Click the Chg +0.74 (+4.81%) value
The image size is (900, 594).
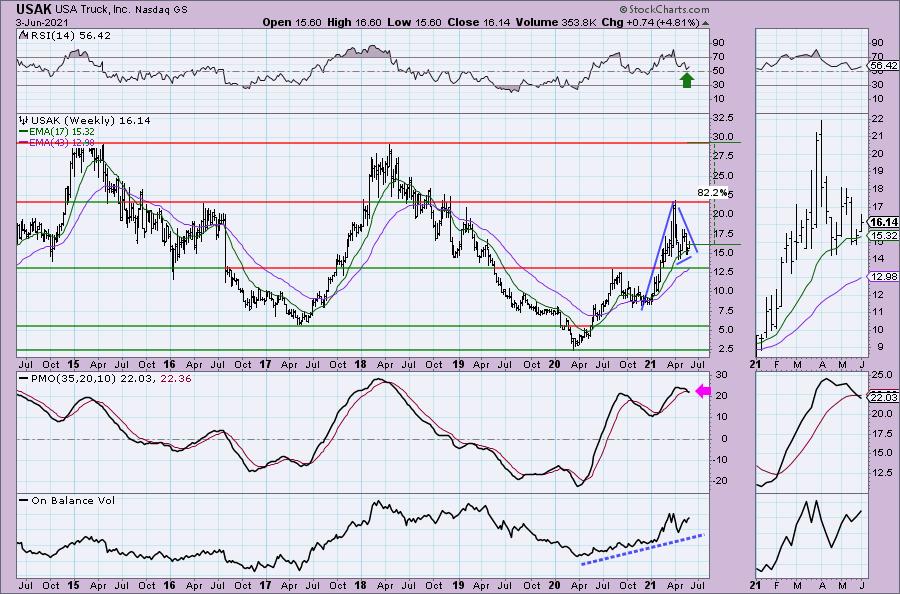(650, 22)
